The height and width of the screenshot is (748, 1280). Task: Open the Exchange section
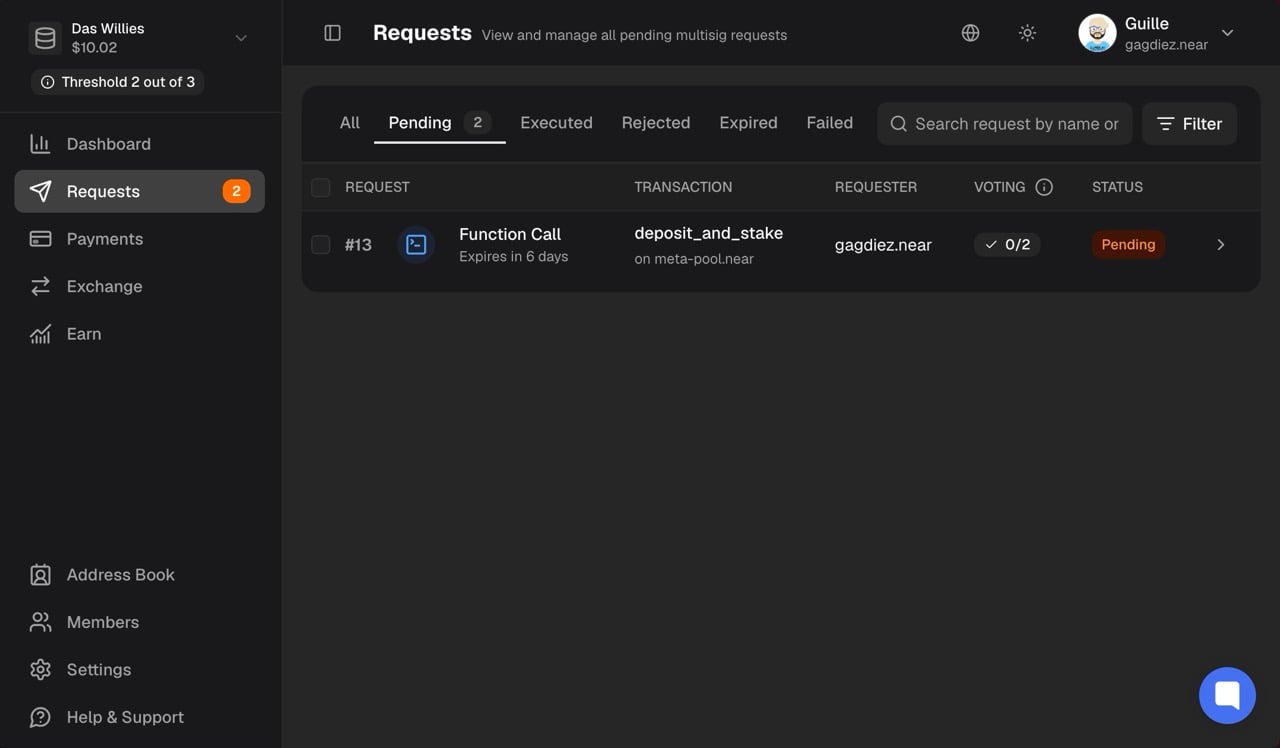pyautogui.click(x=139, y=286)
